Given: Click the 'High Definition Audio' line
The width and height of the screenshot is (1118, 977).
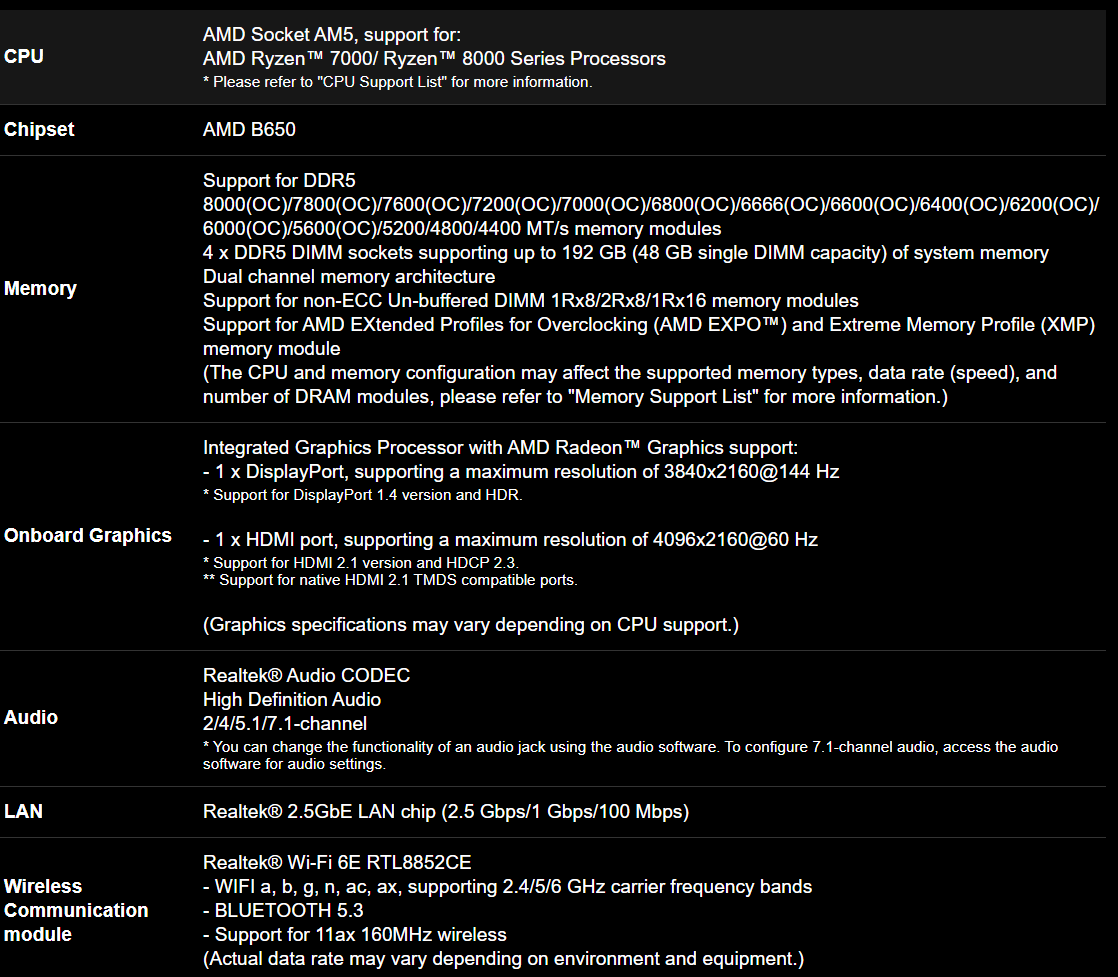Looking at the screenshot, I should point(292,700).
